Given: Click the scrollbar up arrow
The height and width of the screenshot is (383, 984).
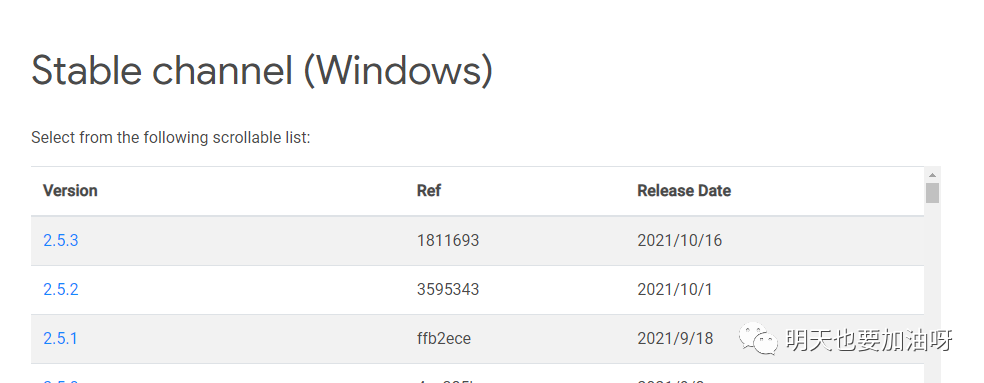Looking at the screenshot, I should tap(932, 175).
